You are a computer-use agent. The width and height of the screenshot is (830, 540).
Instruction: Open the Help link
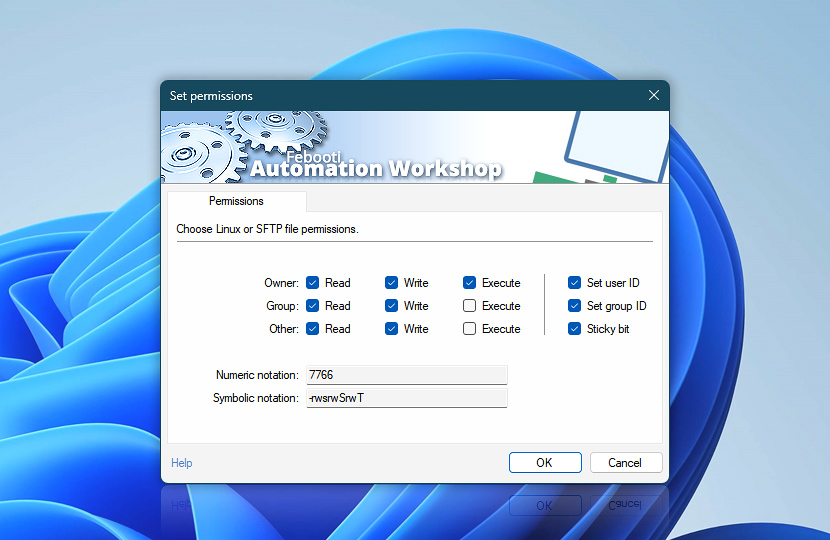[x=182, y=463]
